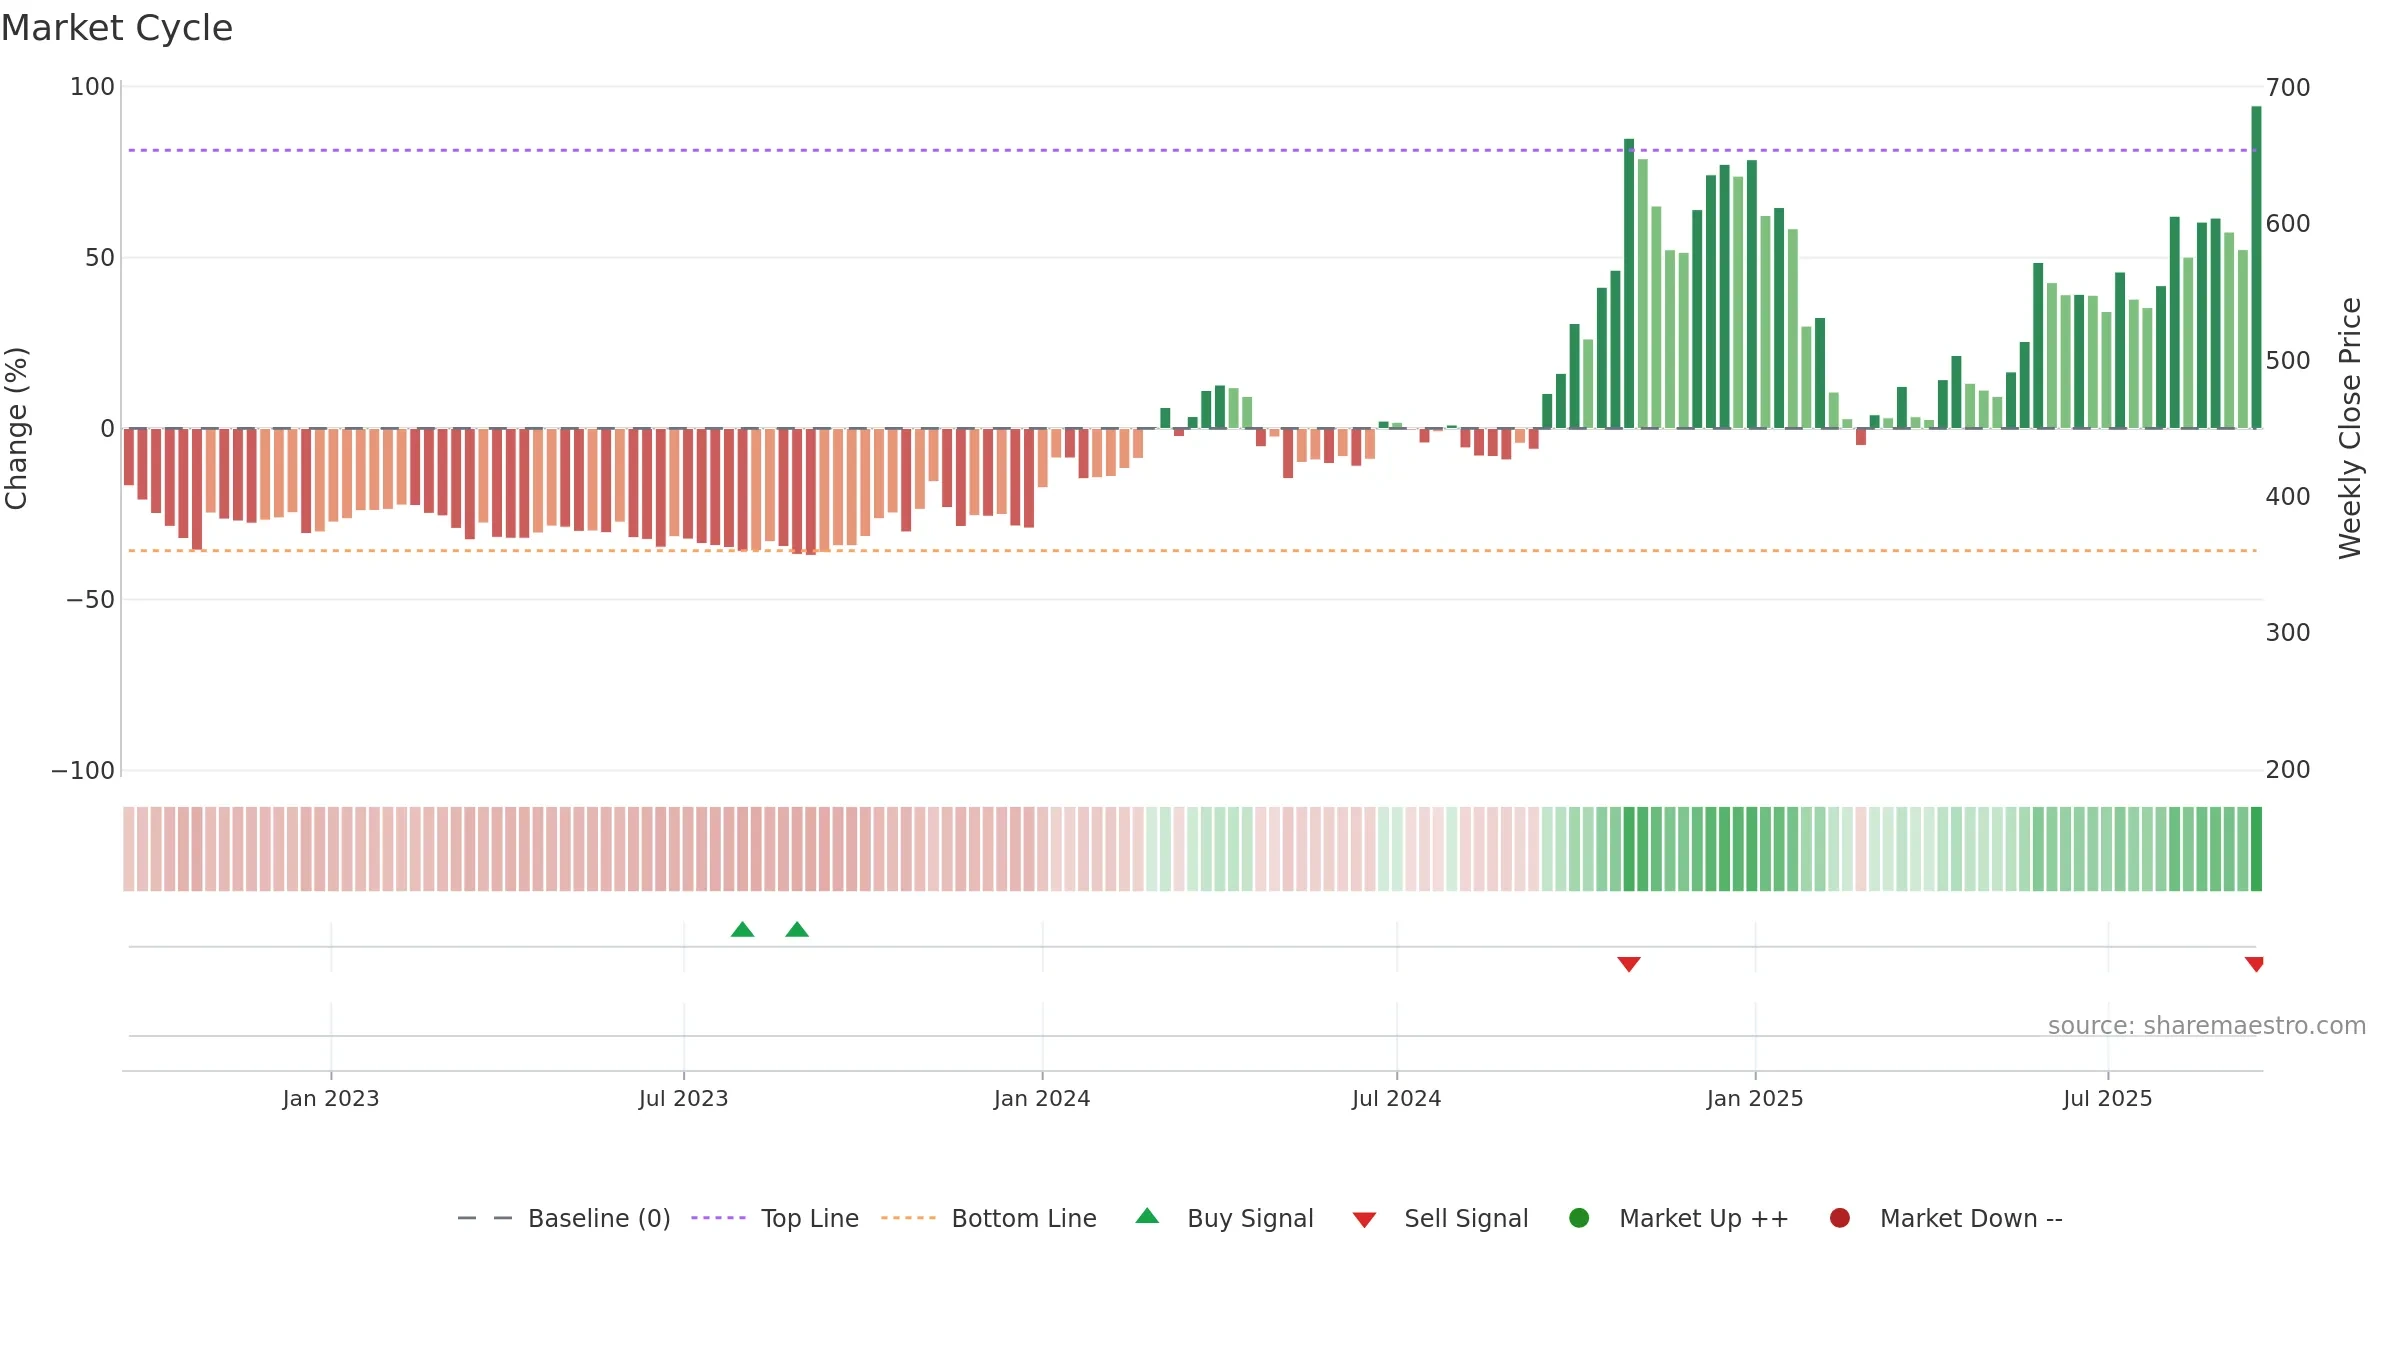Click the Jan 2024 x-axis label

1042,1099
